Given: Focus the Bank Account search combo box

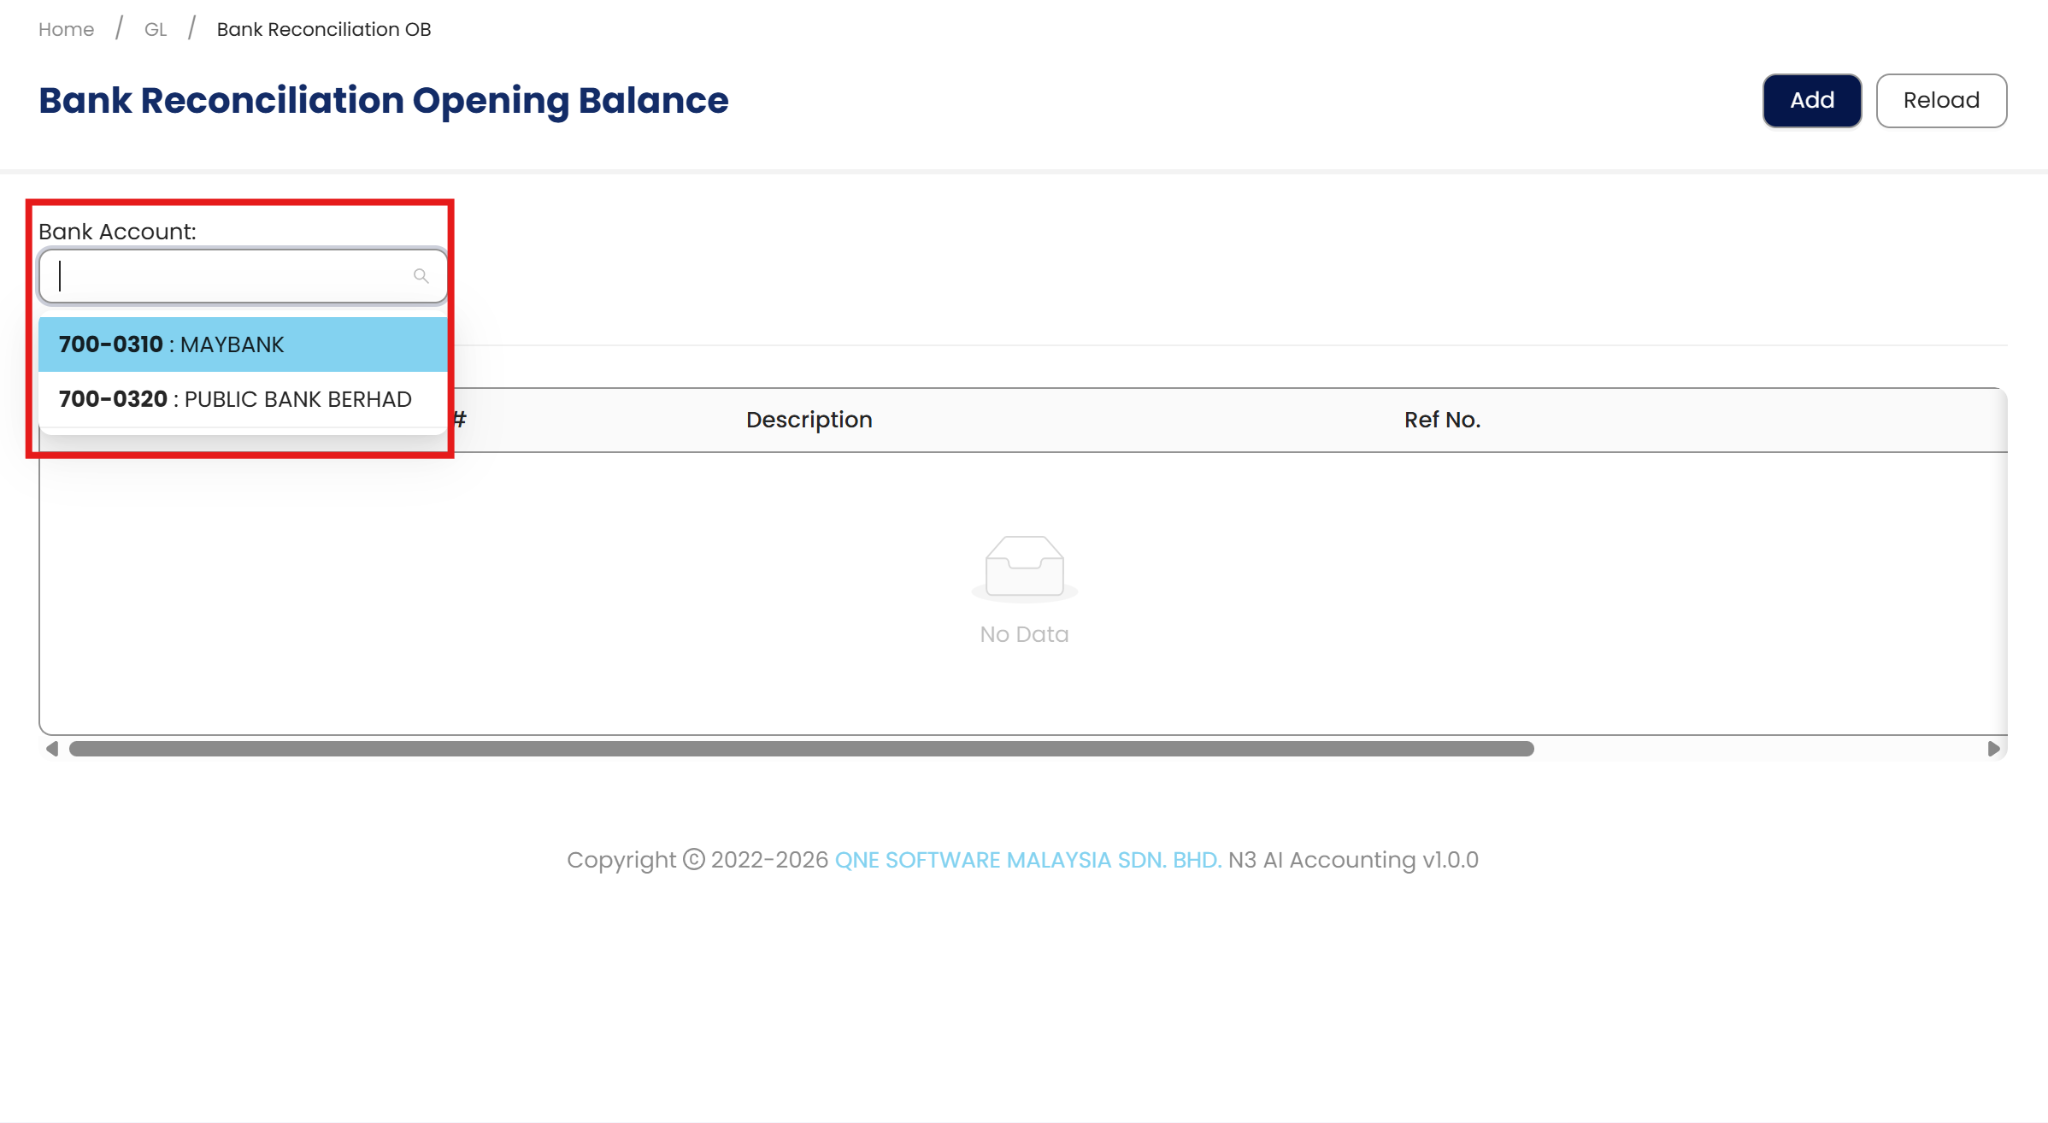Looking at the screenshot, I should pyautogui.click(x=230, y=276).
